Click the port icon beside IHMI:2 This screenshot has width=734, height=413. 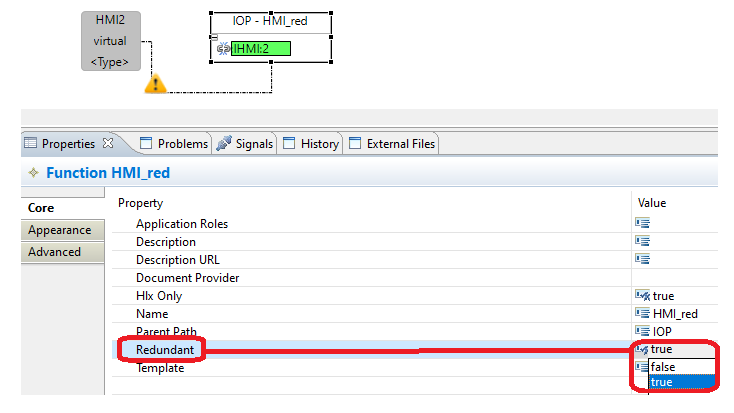click(223, 48)
